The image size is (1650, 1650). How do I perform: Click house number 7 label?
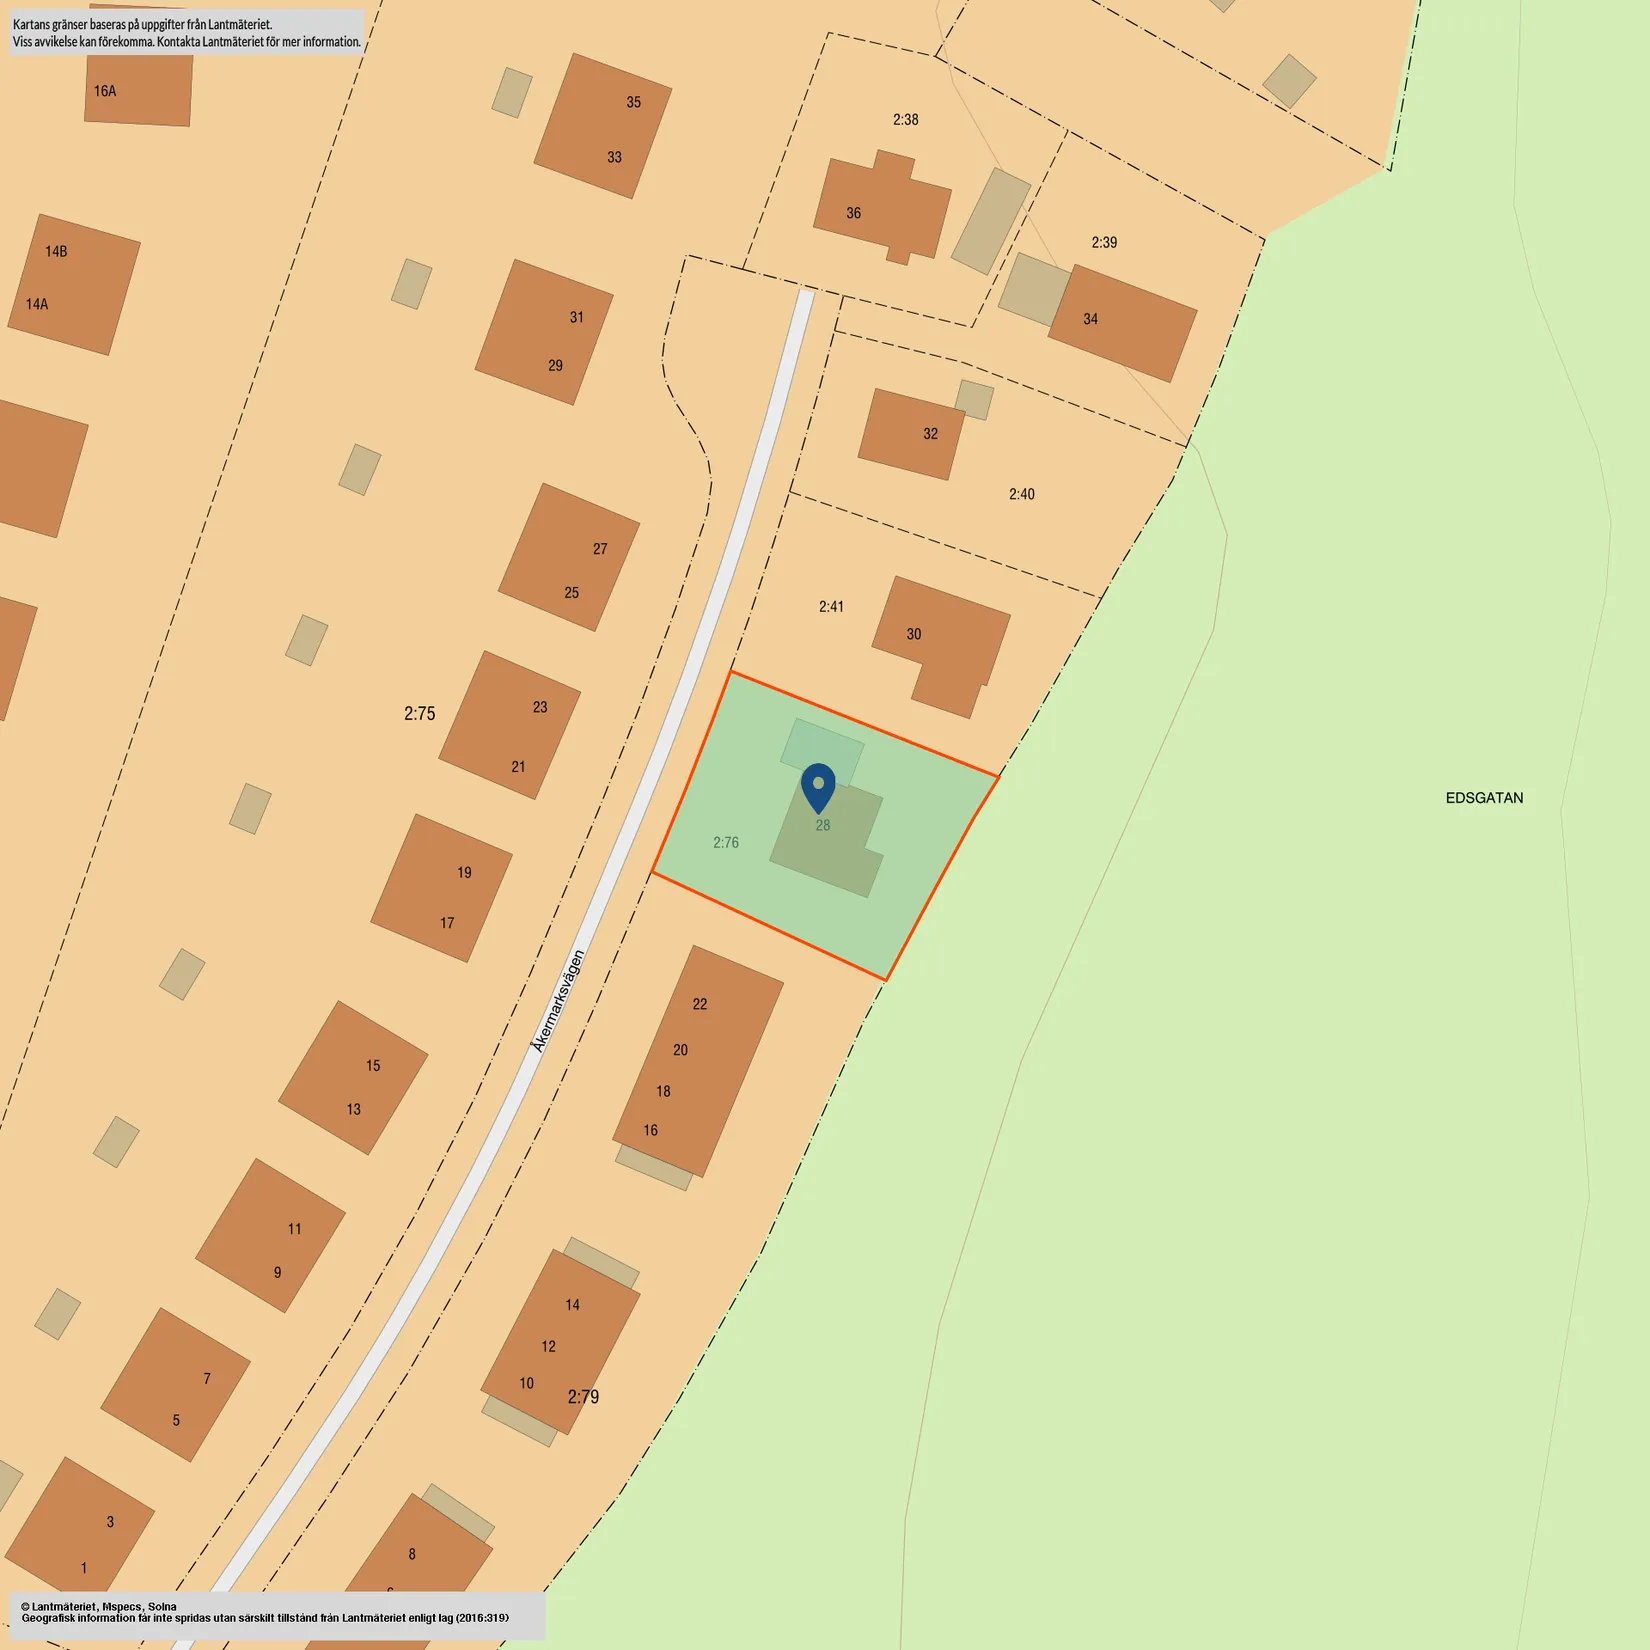point(207,1379)
